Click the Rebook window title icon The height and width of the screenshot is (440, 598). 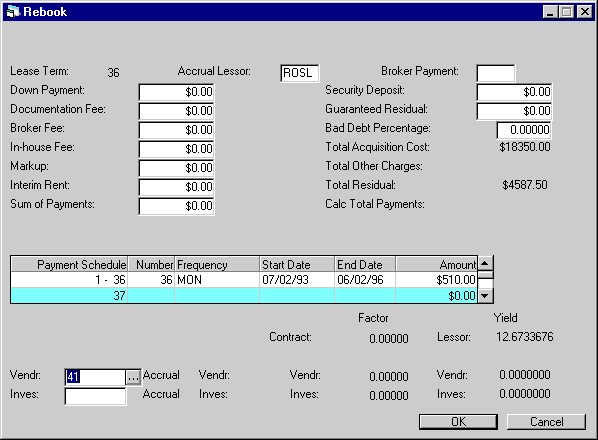13,12
